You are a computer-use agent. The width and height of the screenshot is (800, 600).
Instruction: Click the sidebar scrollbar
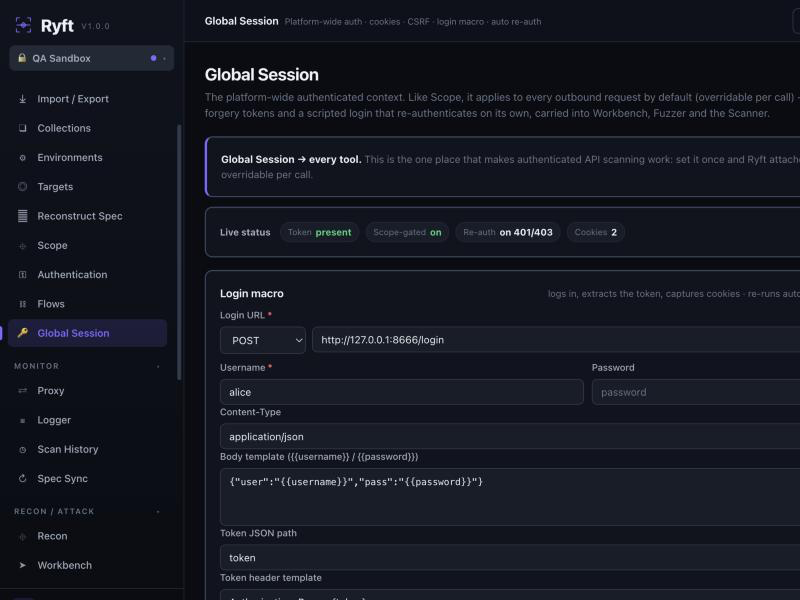(x=179, y=253)
